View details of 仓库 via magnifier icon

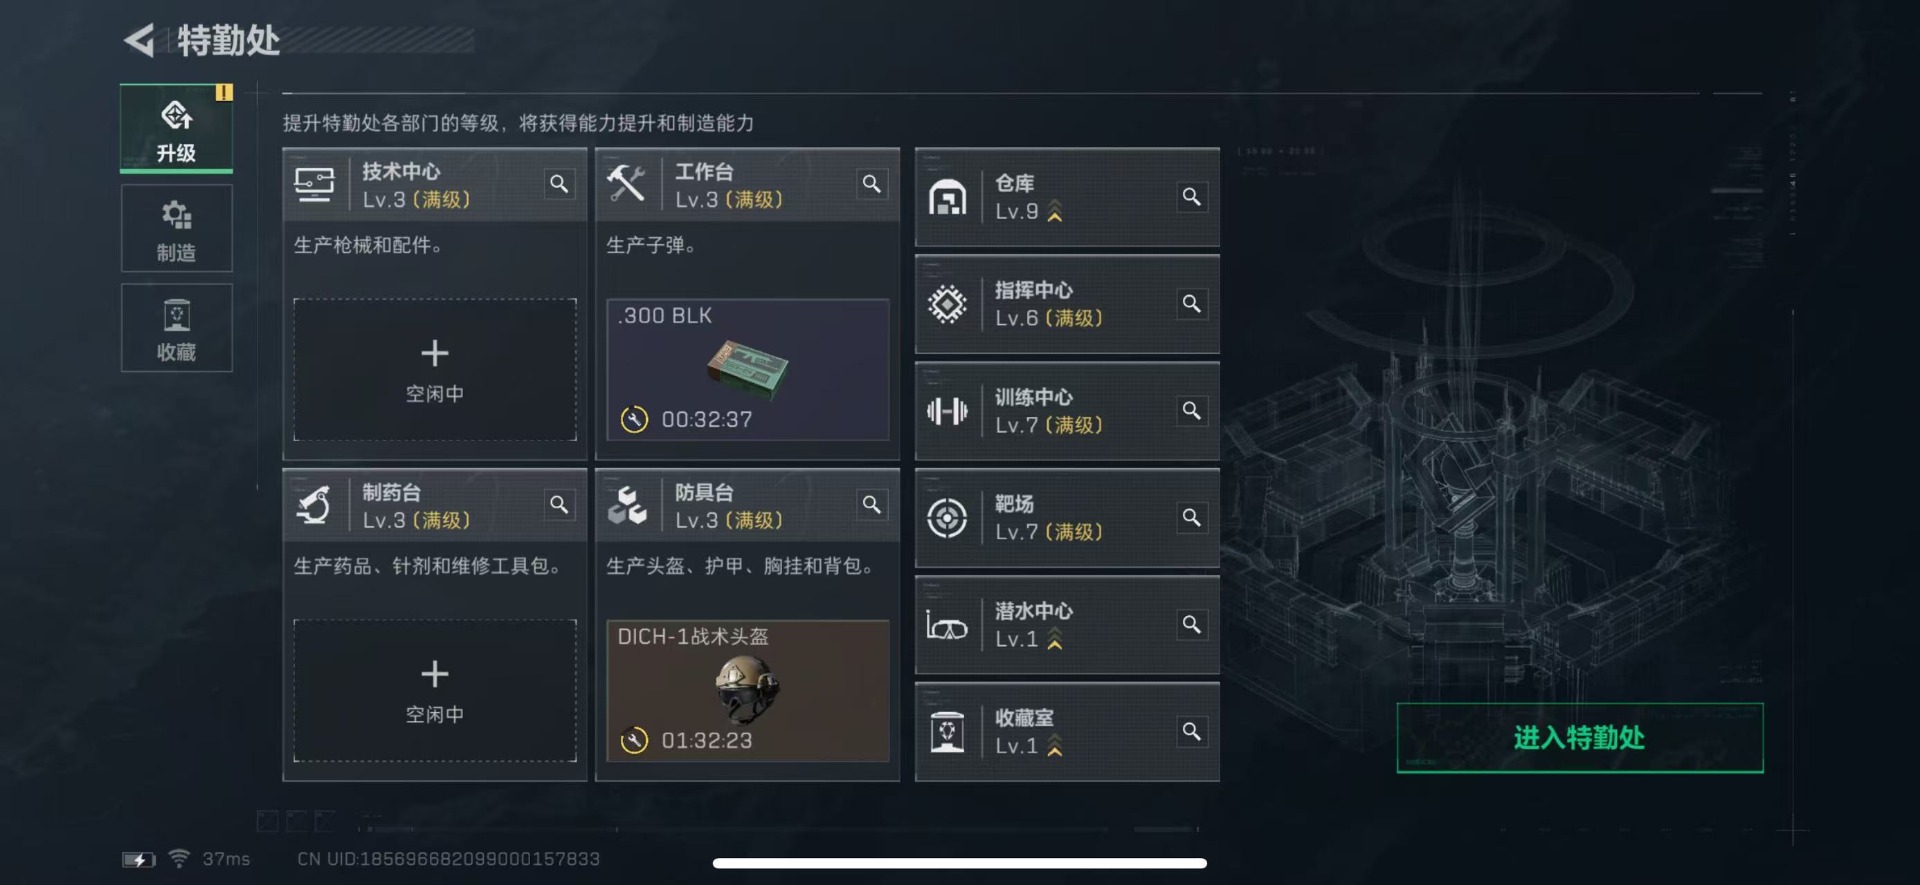point(1191,197)
